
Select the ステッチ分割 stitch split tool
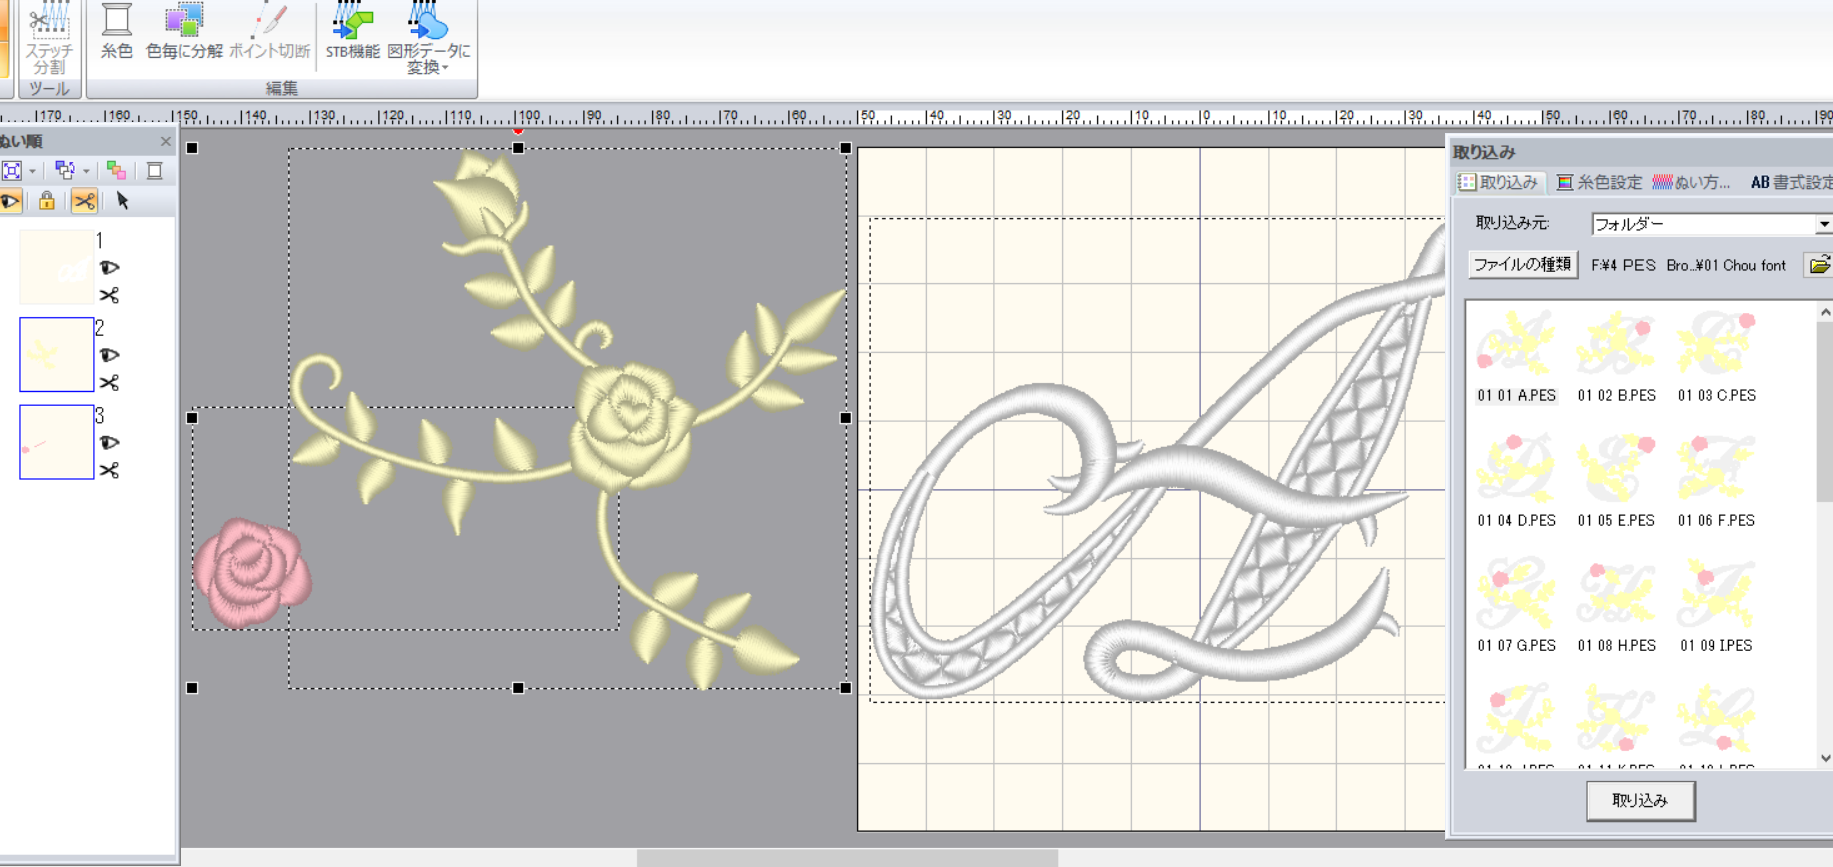click(48, 38)
